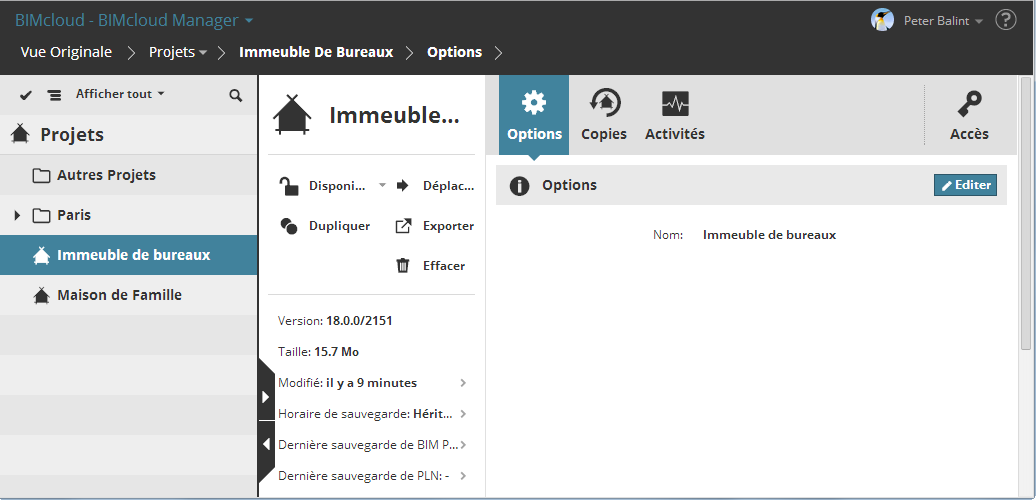1036x500 pixels.
Task: Expand the Paris folder triangle
Action: (17, 215)
